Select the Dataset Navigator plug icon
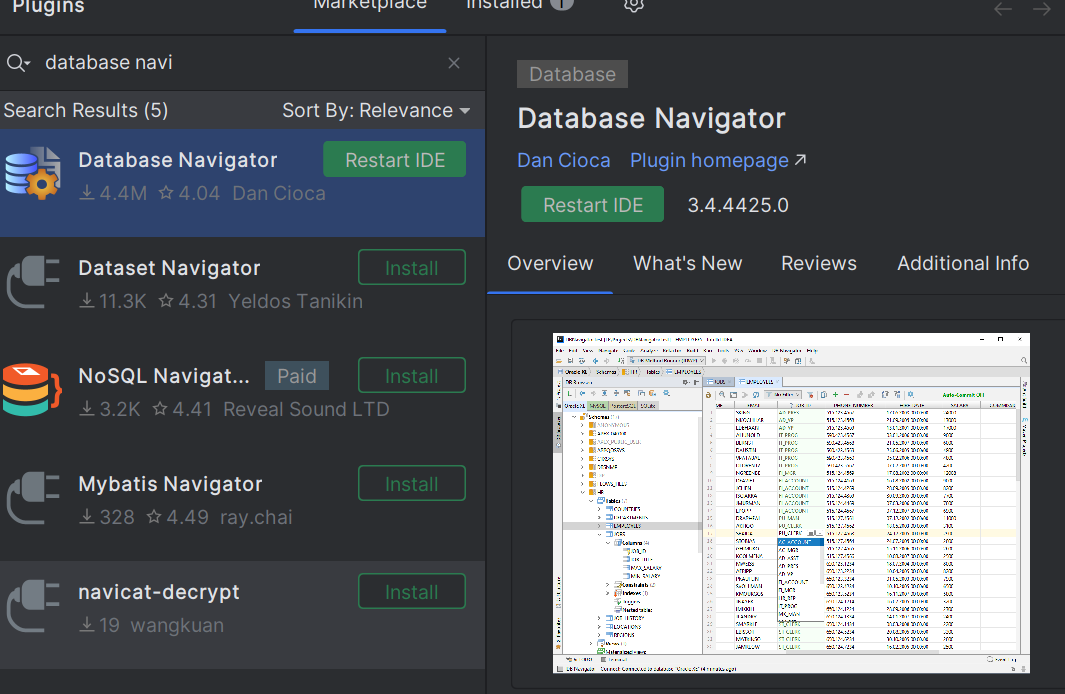This screenshot has width=1065, height=694. tap(33, 281)
